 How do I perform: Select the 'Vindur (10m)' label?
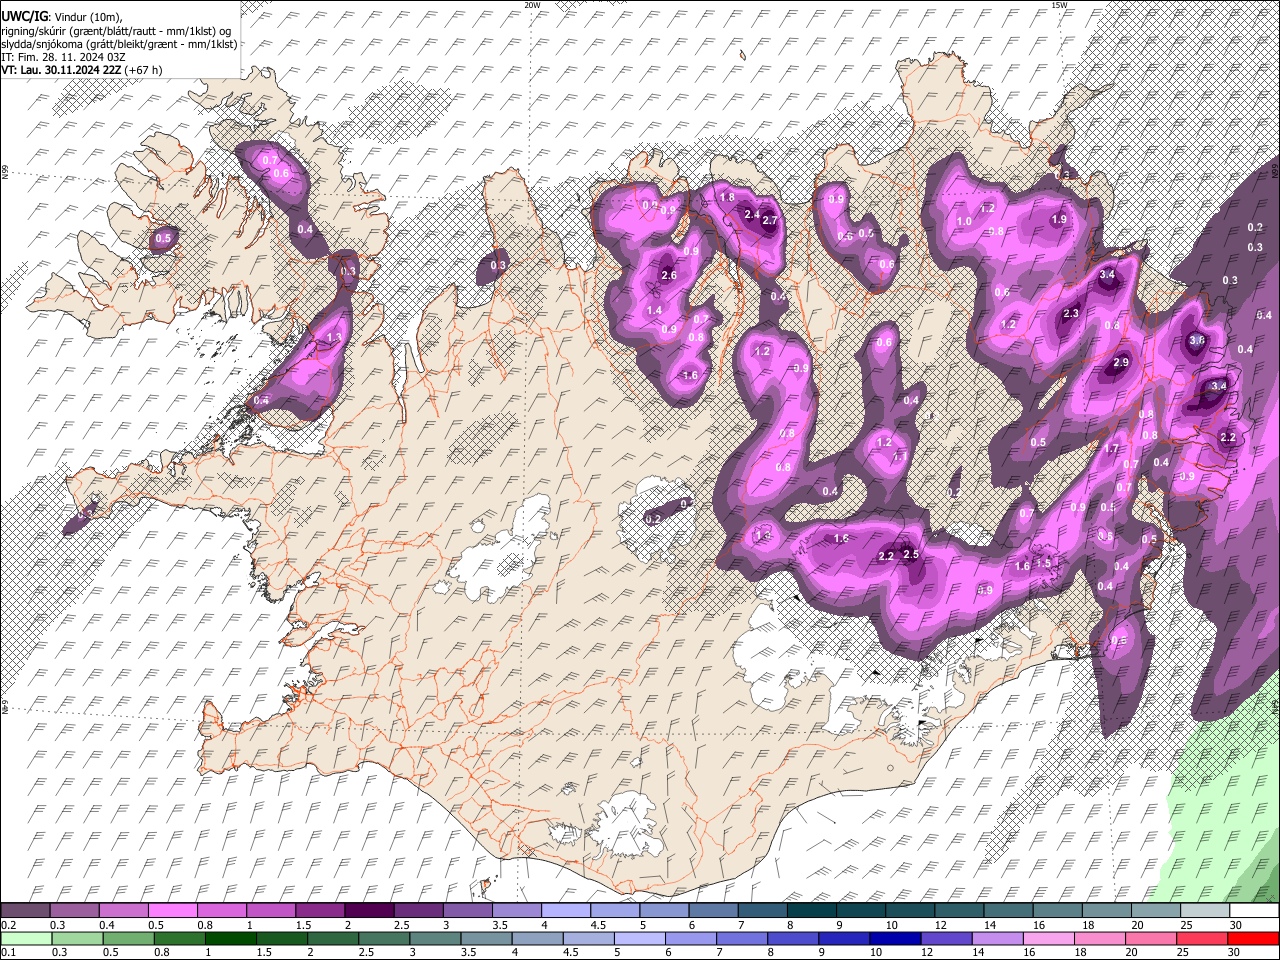pyautogui.click(x=87, y=17)
